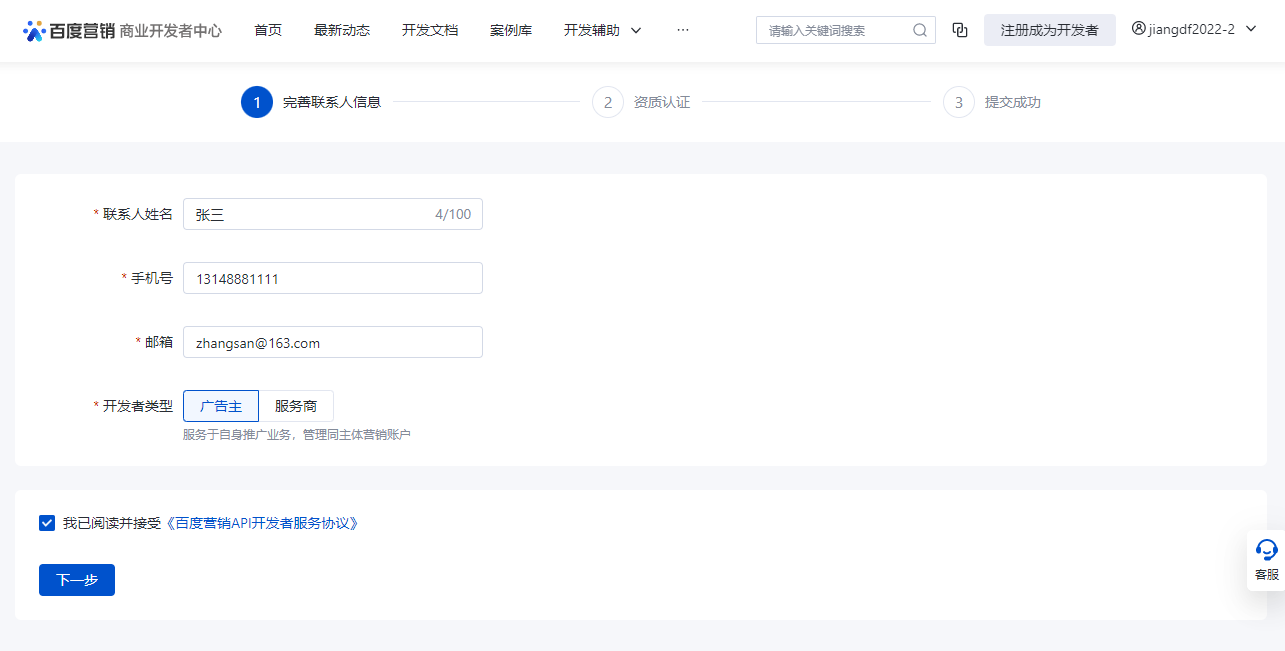Open the 开发文档 menu item
Screen dimensions: 1285x651
coord(430,30)
